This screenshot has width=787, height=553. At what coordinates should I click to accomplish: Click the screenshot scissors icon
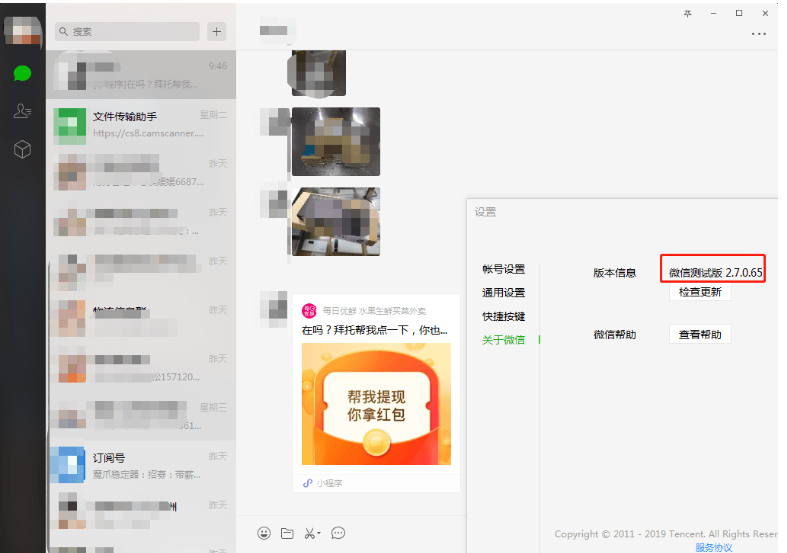310,533
